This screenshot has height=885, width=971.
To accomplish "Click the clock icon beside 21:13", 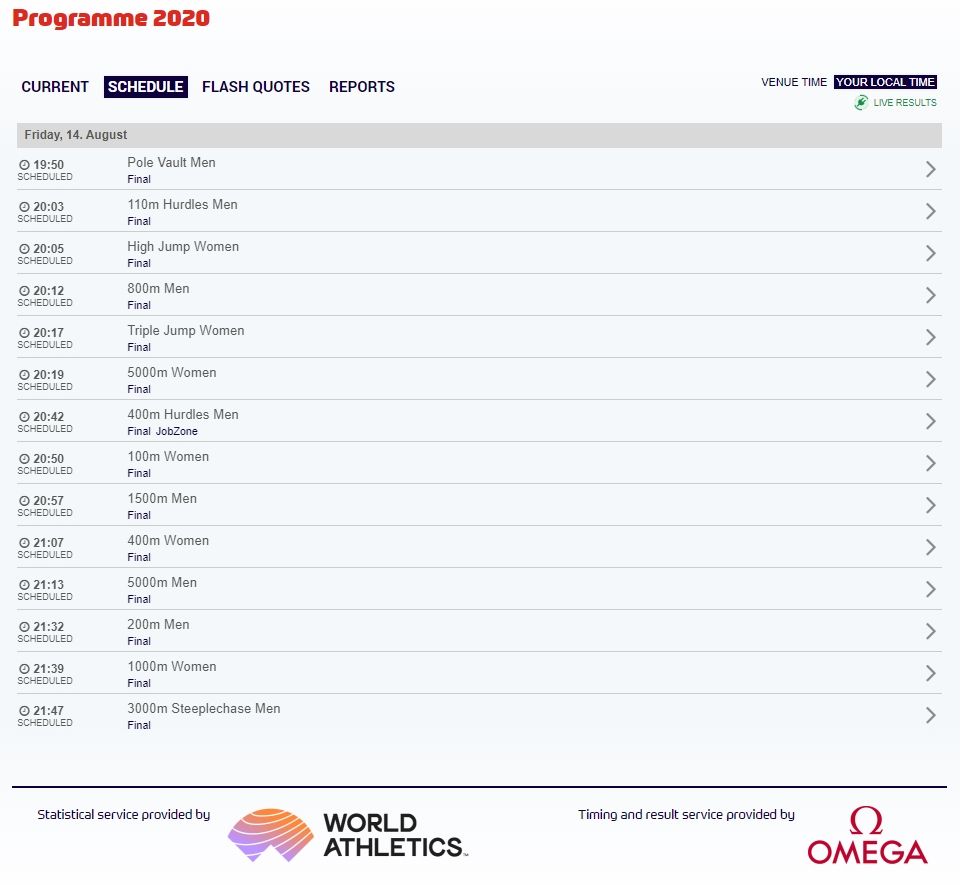I will (25, 585).
